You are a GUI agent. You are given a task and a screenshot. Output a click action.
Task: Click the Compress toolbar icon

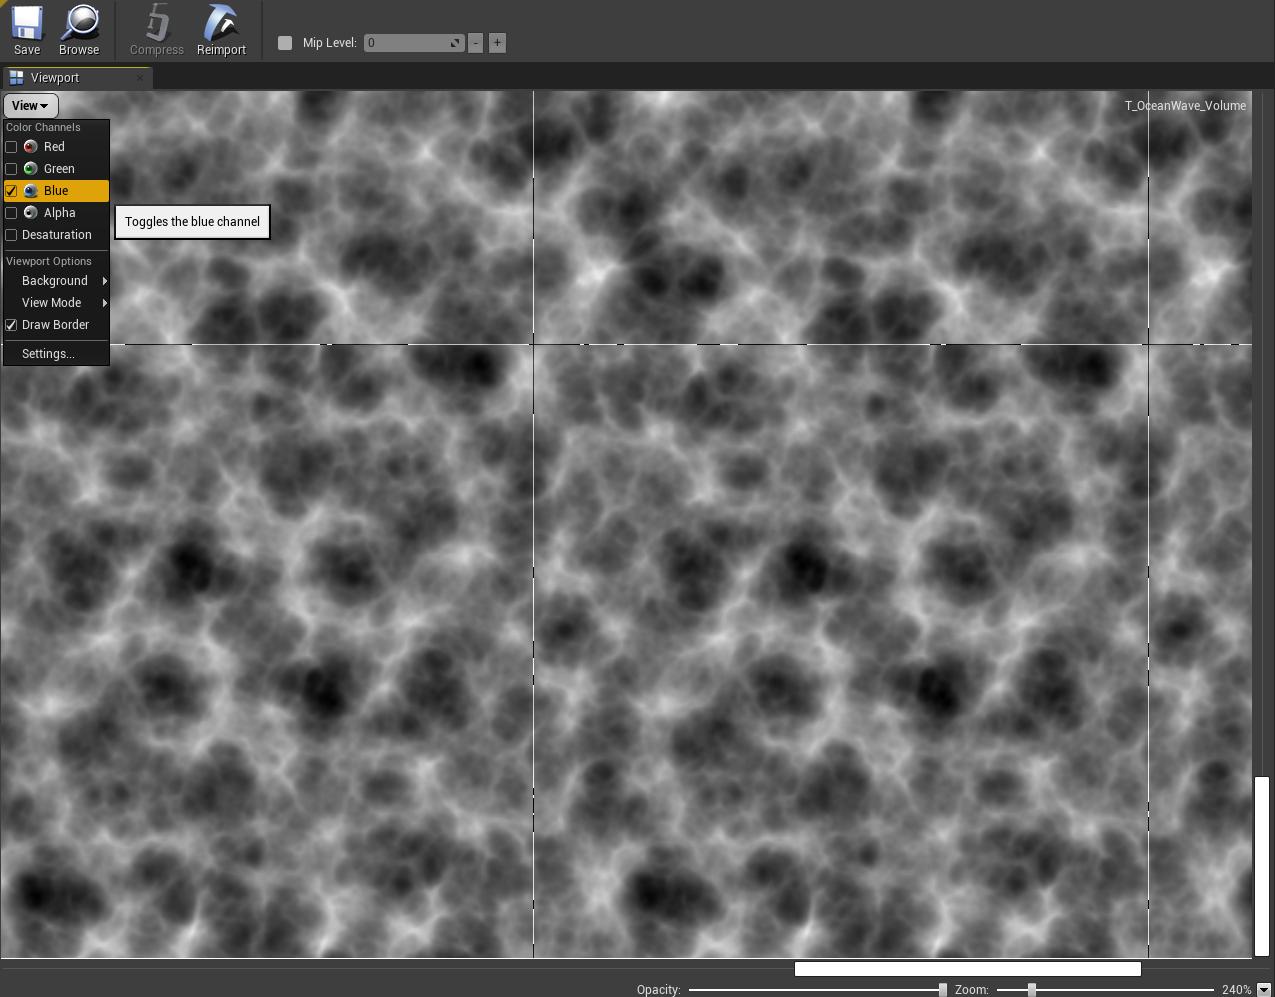click(157, 22)
